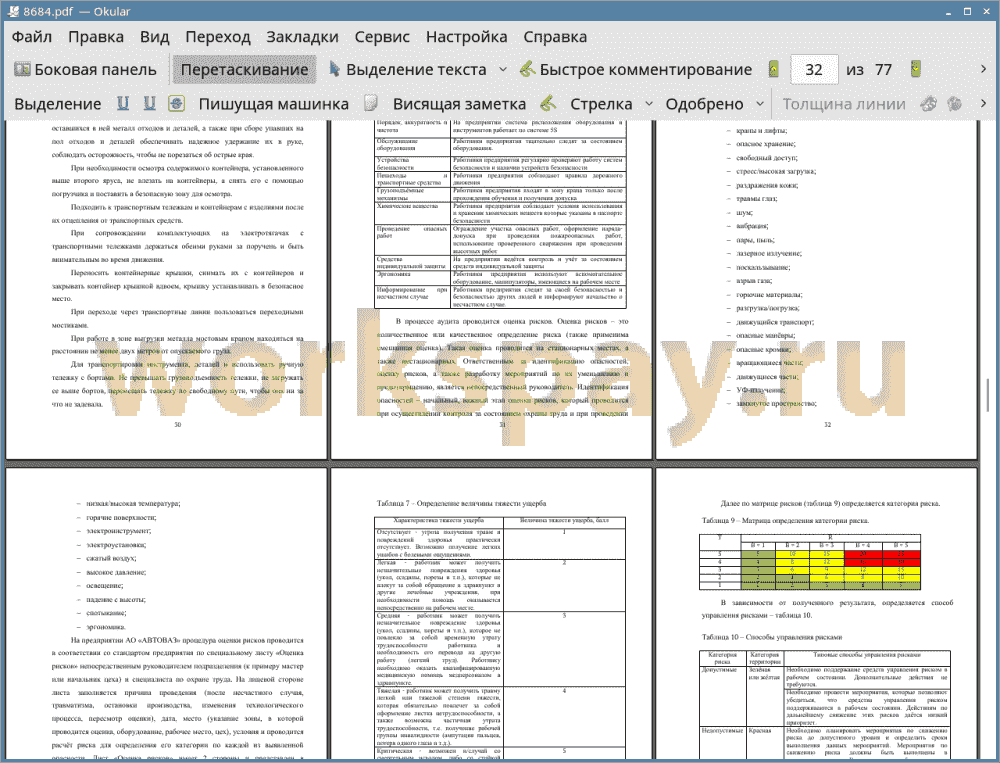The image size is (1000, 763).
Task: Click the Okular app icon in title bar
Action: click(12, 11)
